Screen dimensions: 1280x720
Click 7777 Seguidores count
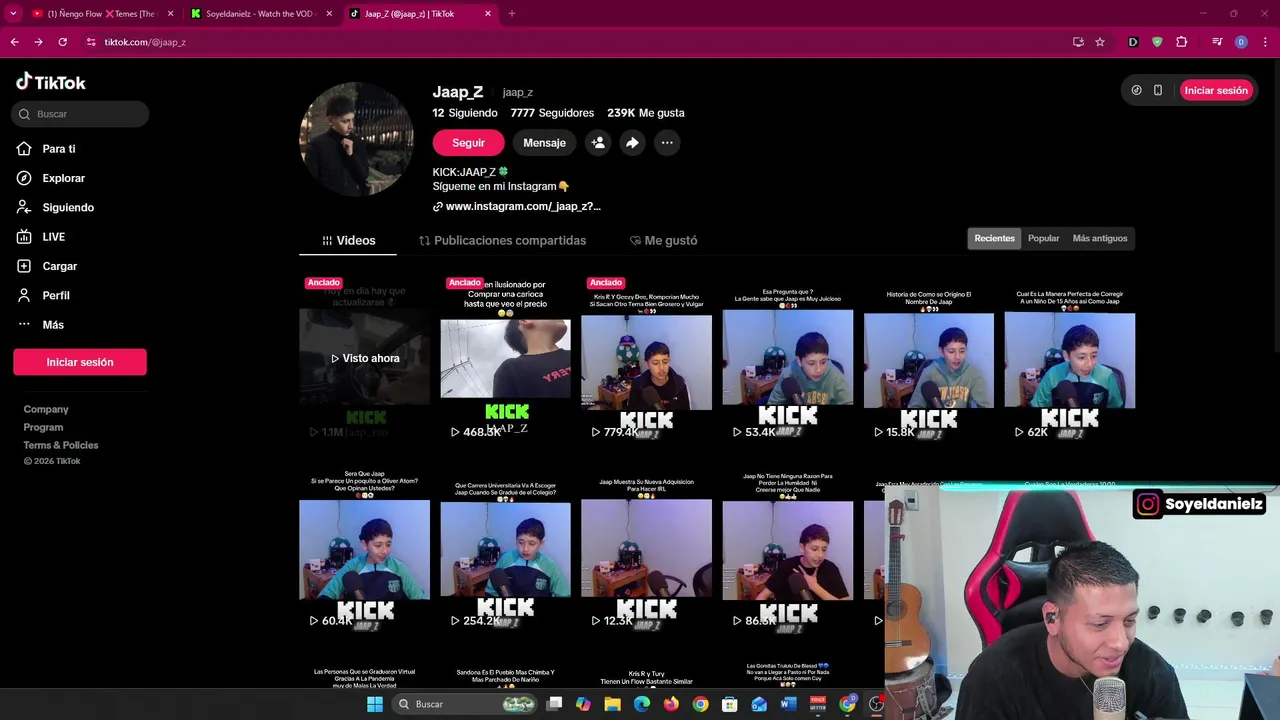[x=552, y=113]
